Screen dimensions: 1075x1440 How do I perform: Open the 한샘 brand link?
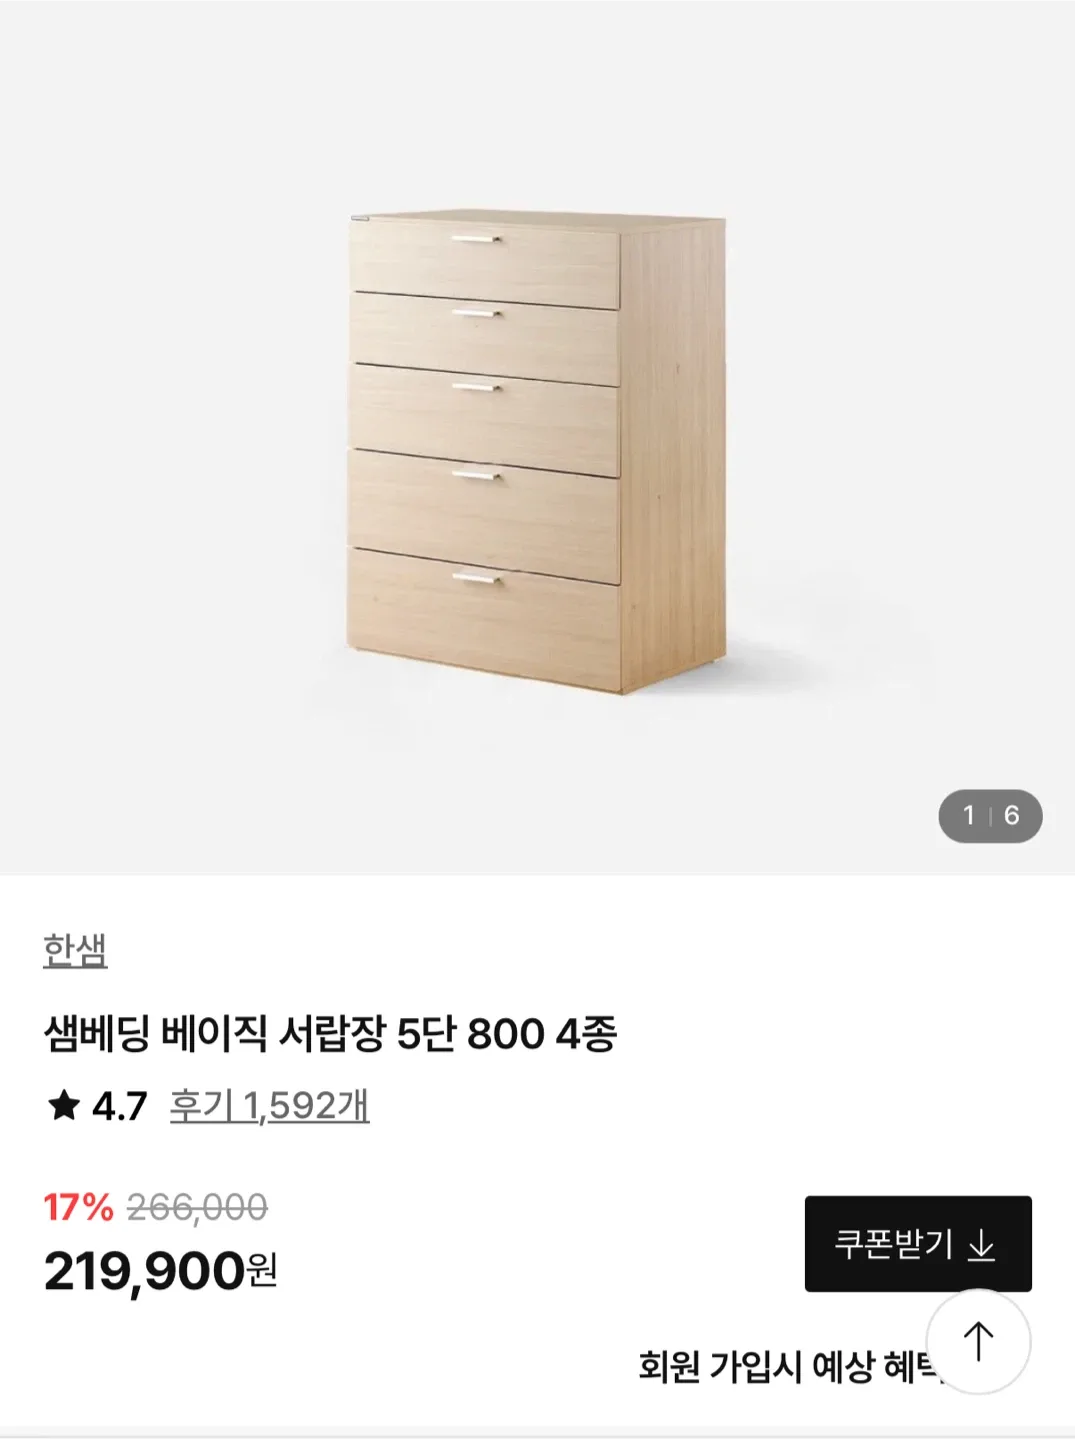tap(75, 950)
